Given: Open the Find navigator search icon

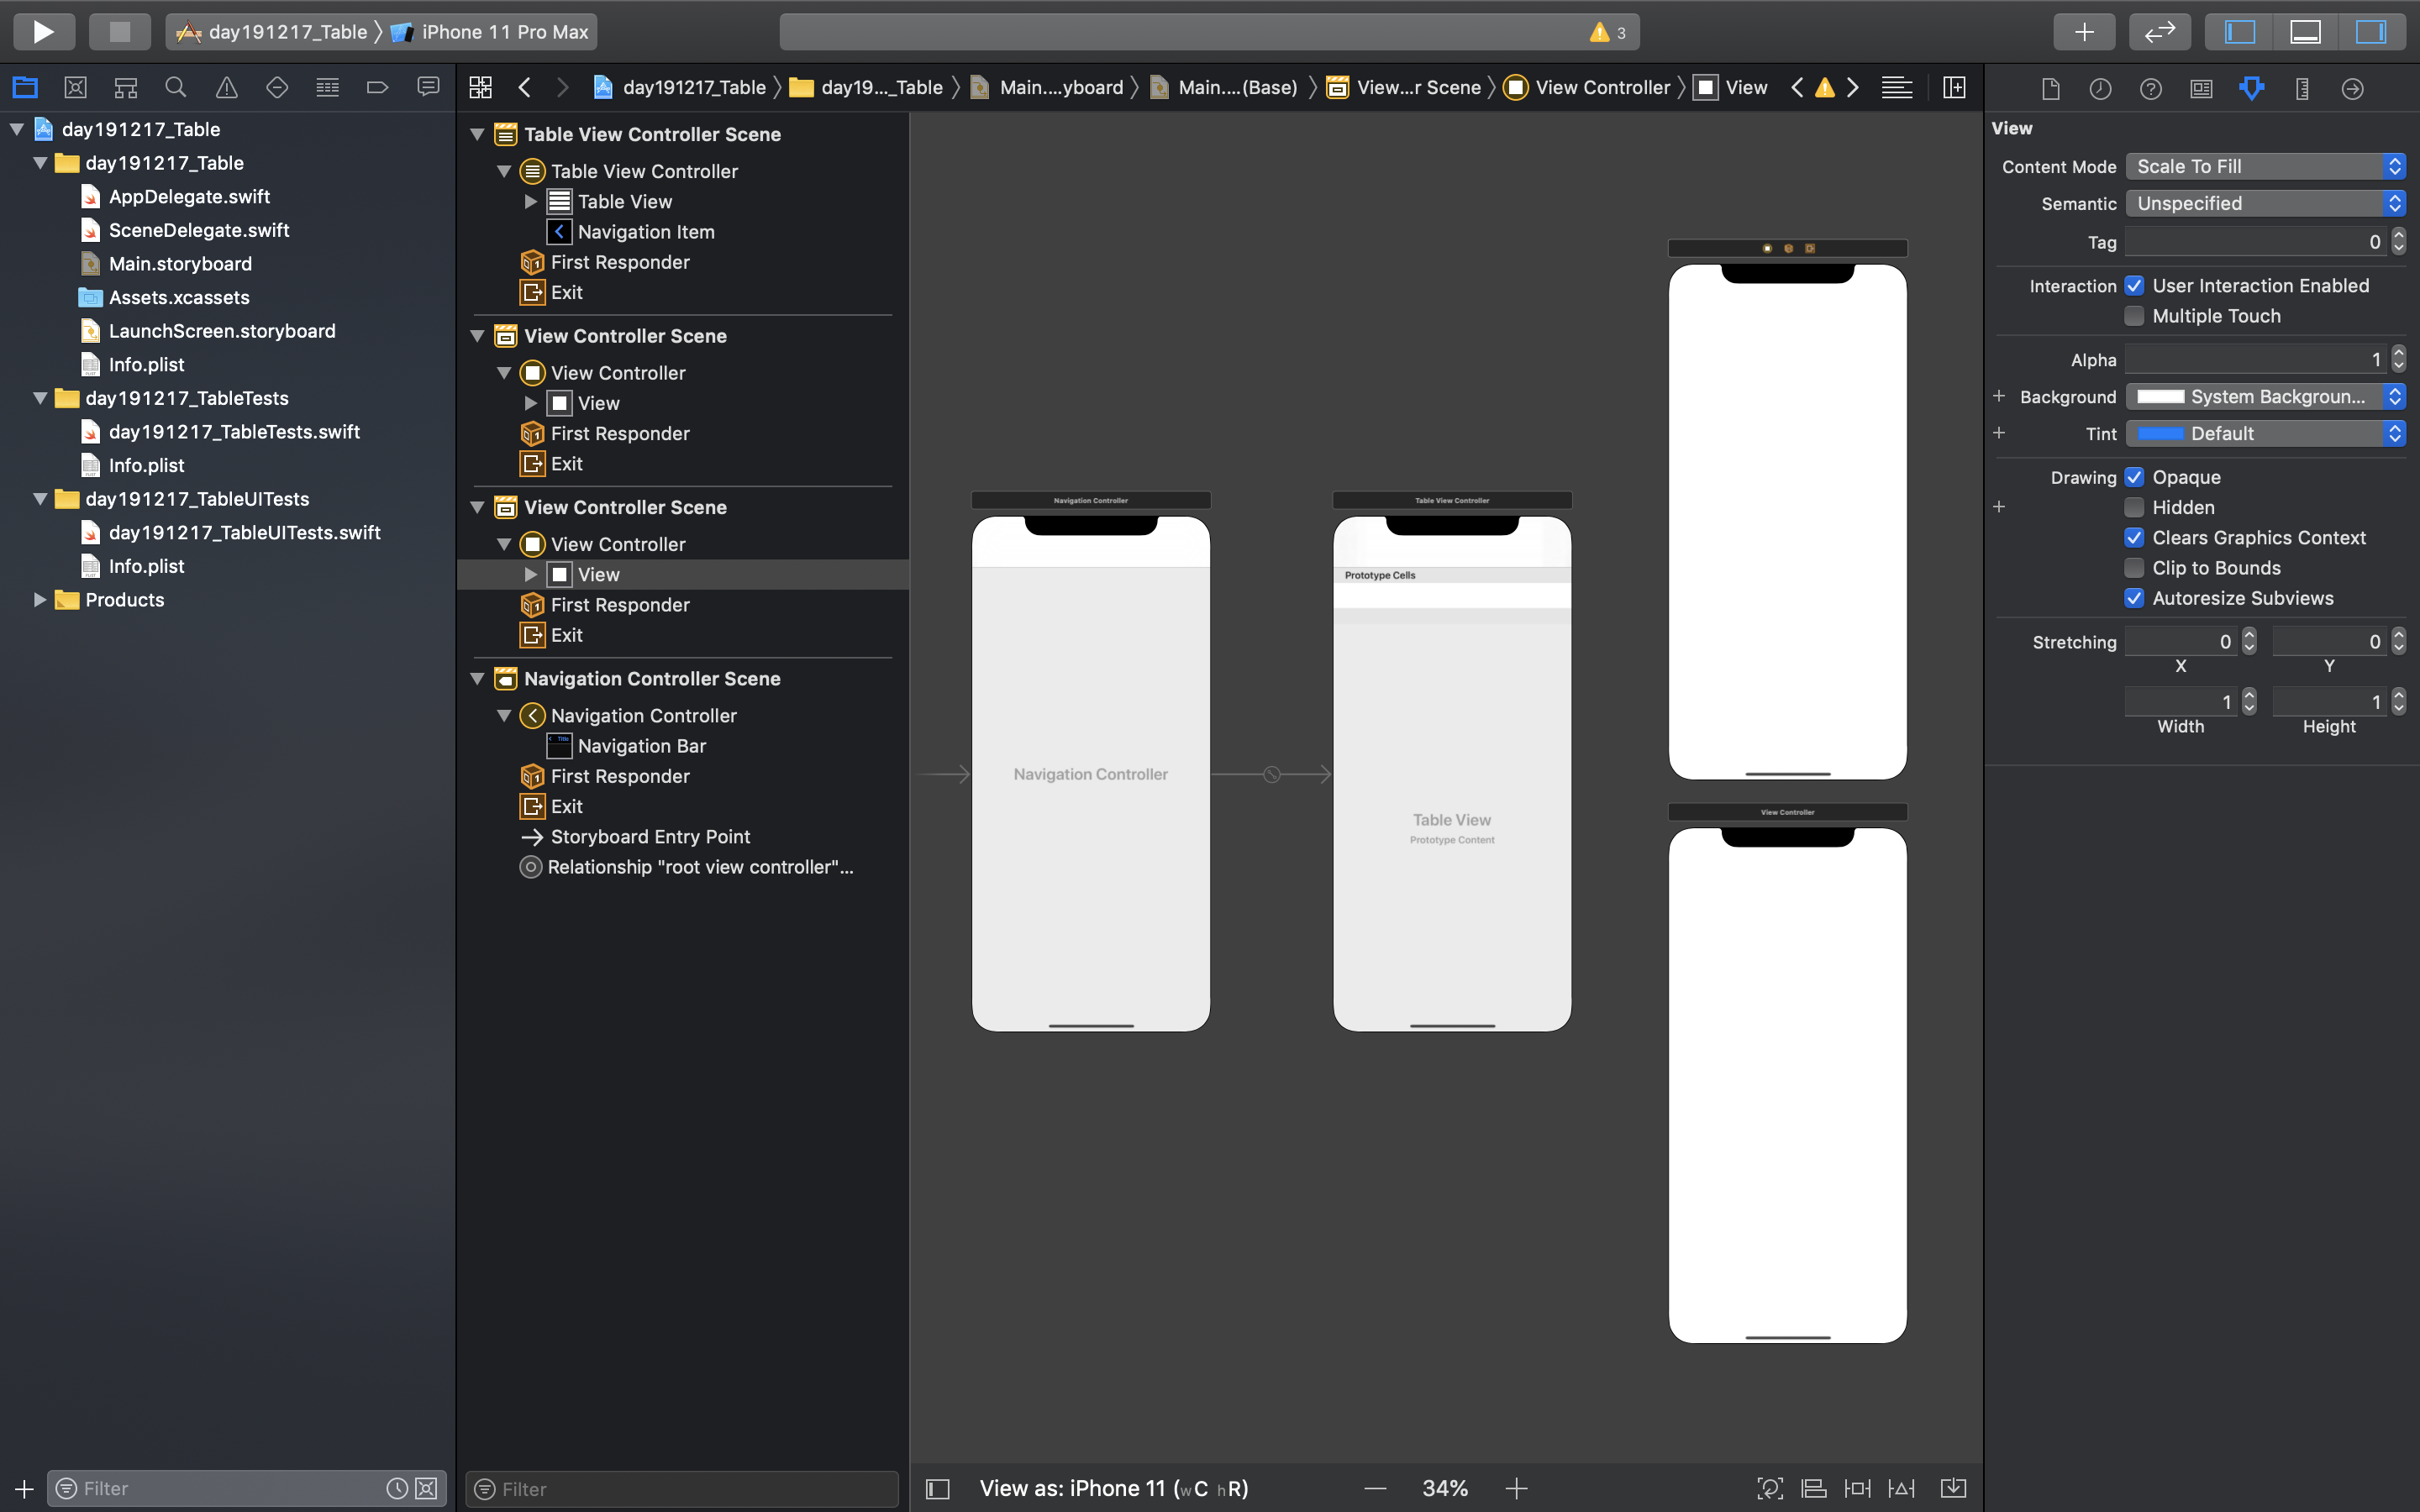Looking at the screenshot, I should [x=176, y=88].
